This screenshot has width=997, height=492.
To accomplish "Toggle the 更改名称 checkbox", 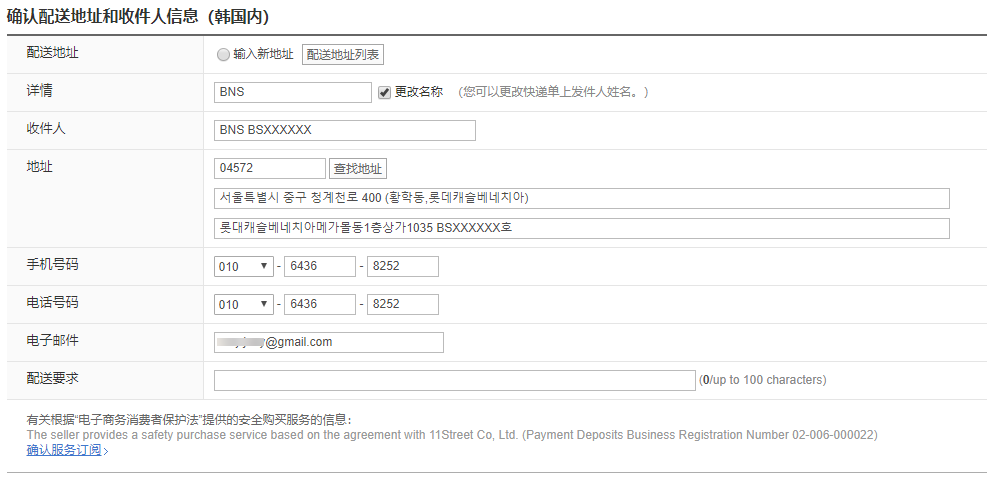I will pyautogui.click(x=385, y=92).
